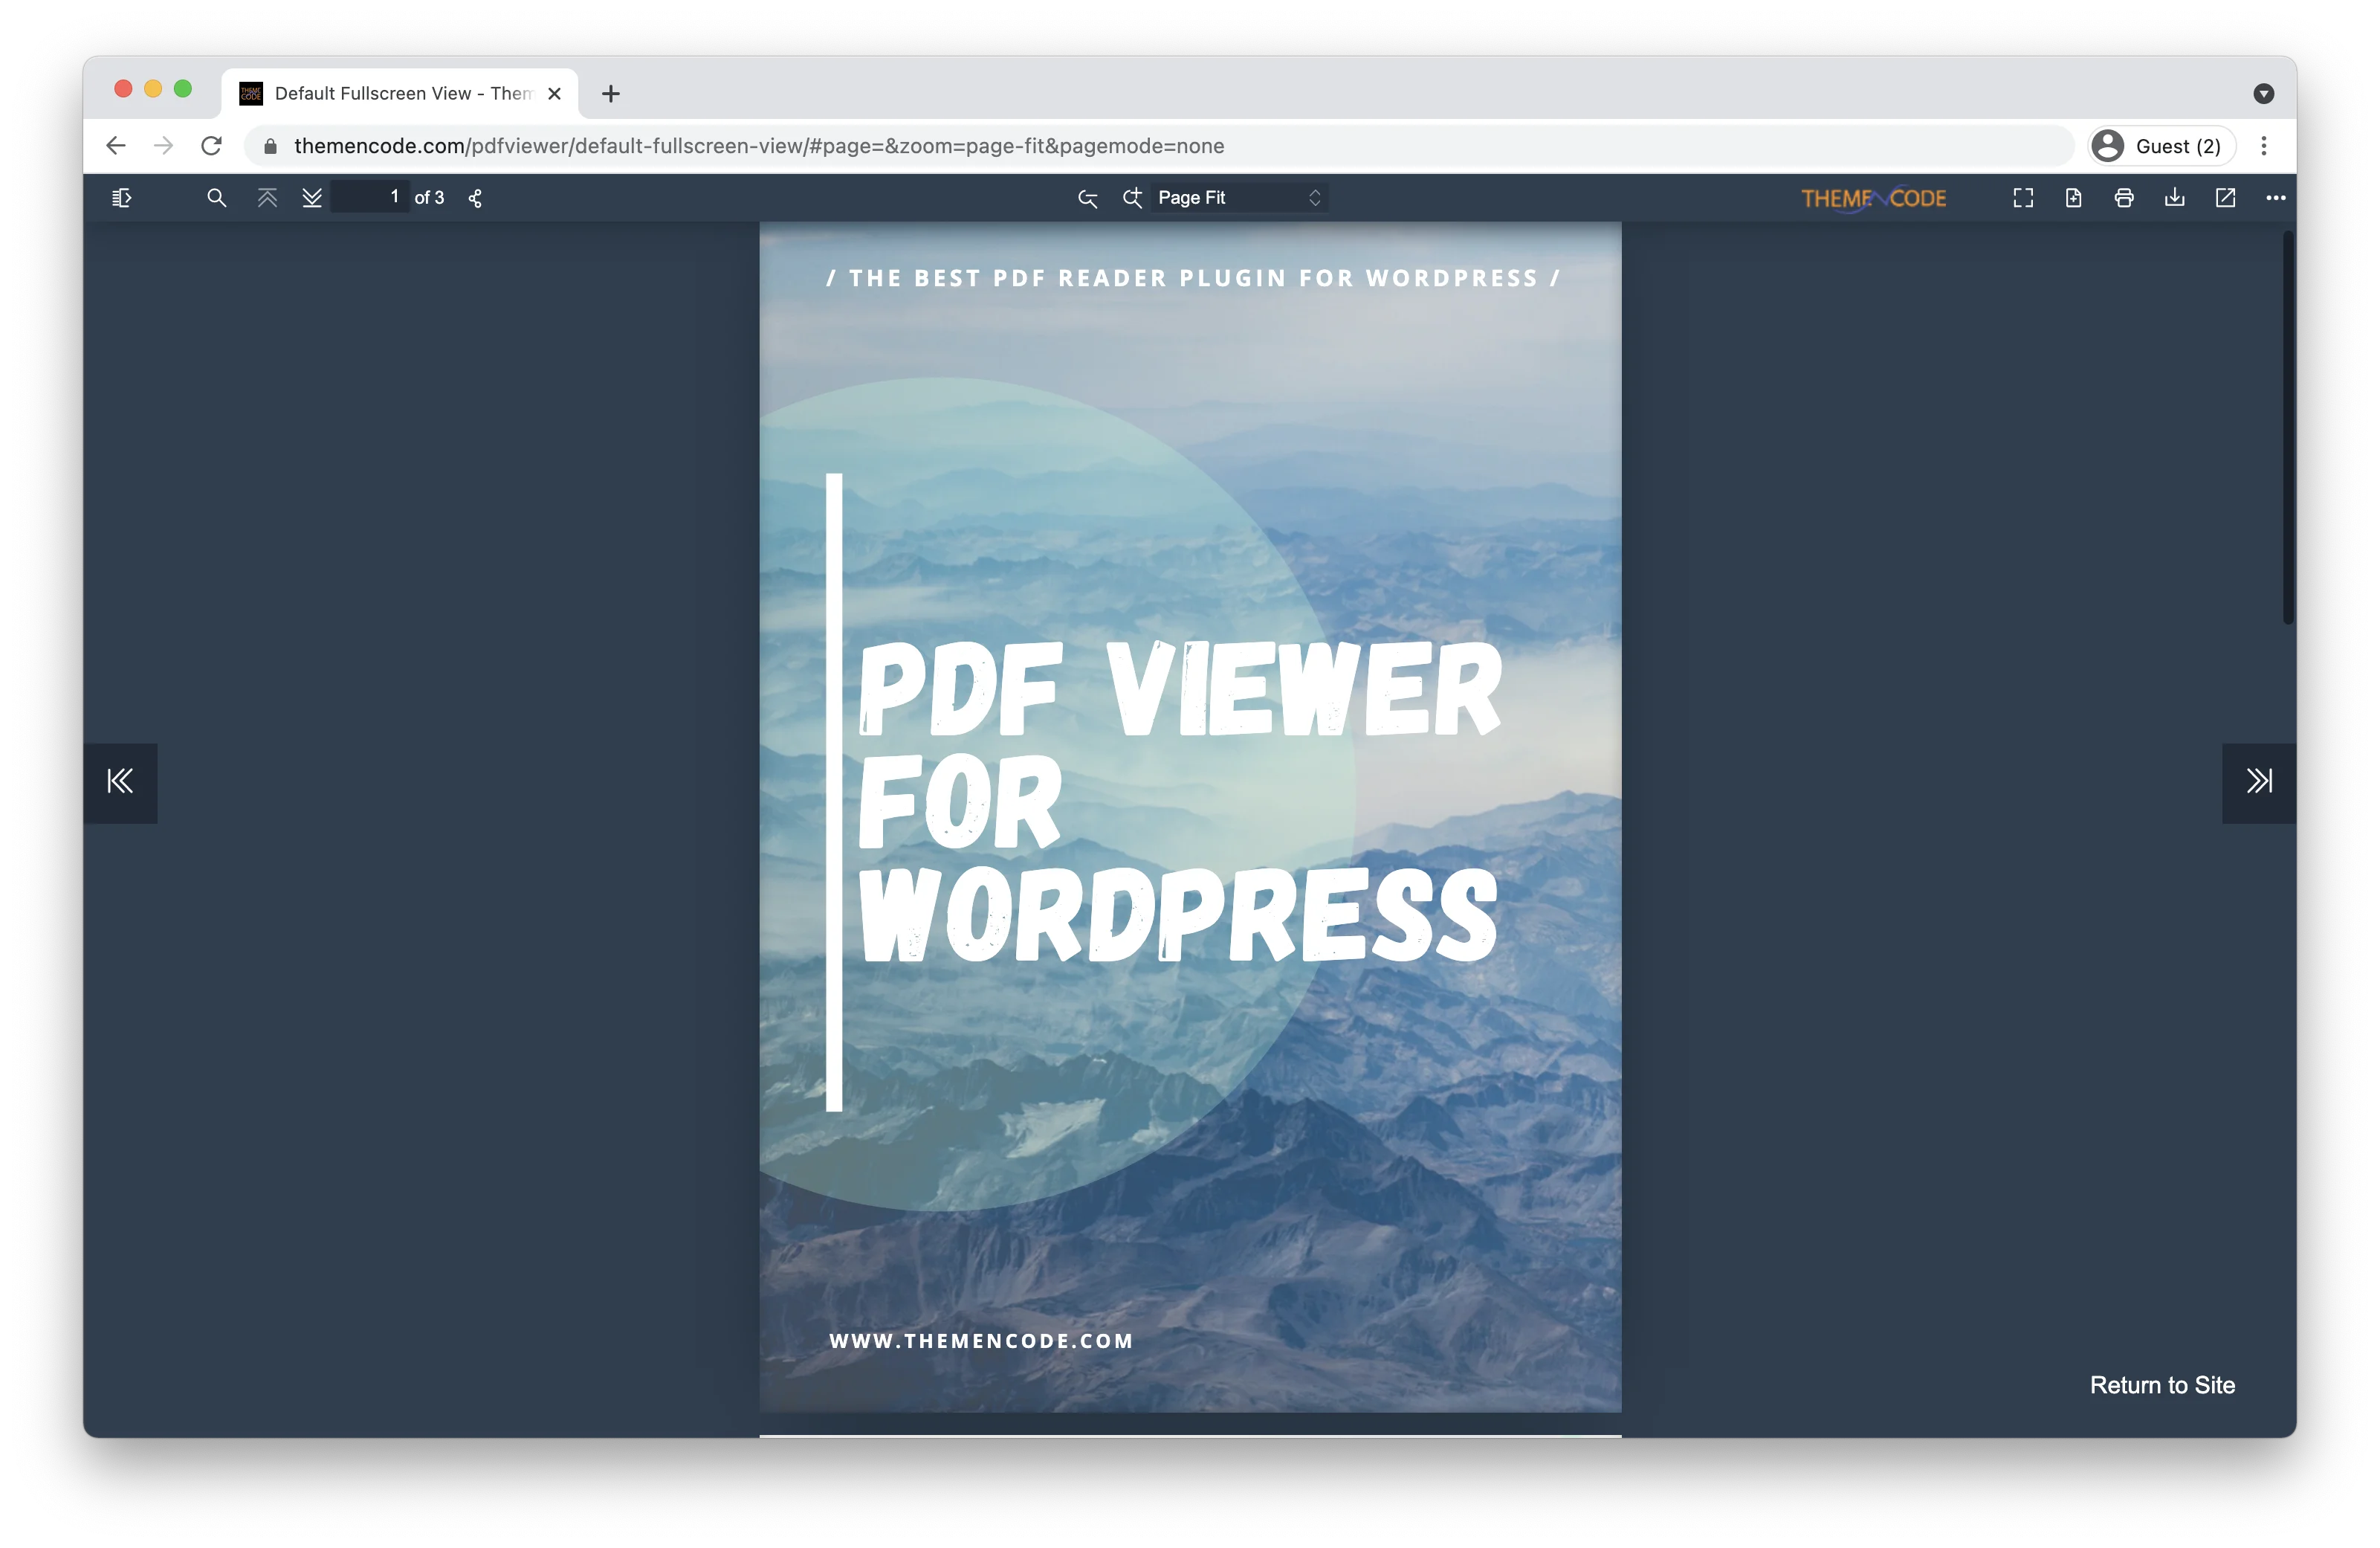Click the THEMENCODE logo
Viewport: 2380px width, 1548px height.
pyautogui.click(x=1873, y=197)
